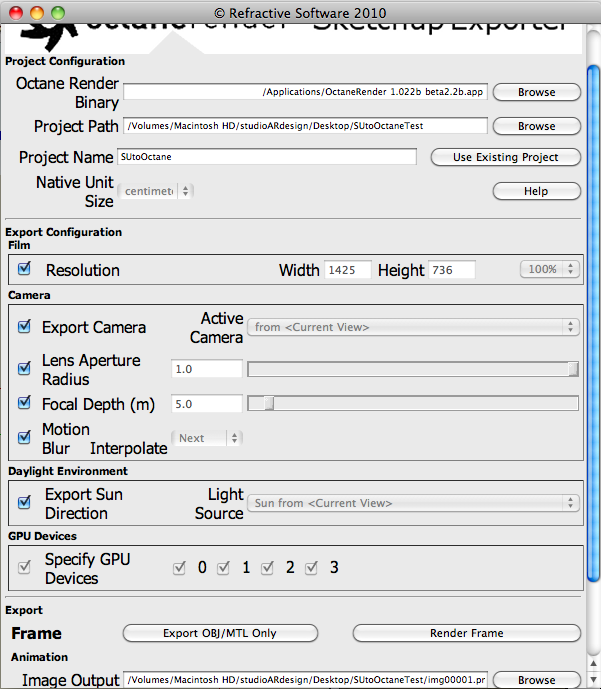Click the Lens Aperture Radius value field
Viewport: 601px width, 689px height.
coord(206,369)
